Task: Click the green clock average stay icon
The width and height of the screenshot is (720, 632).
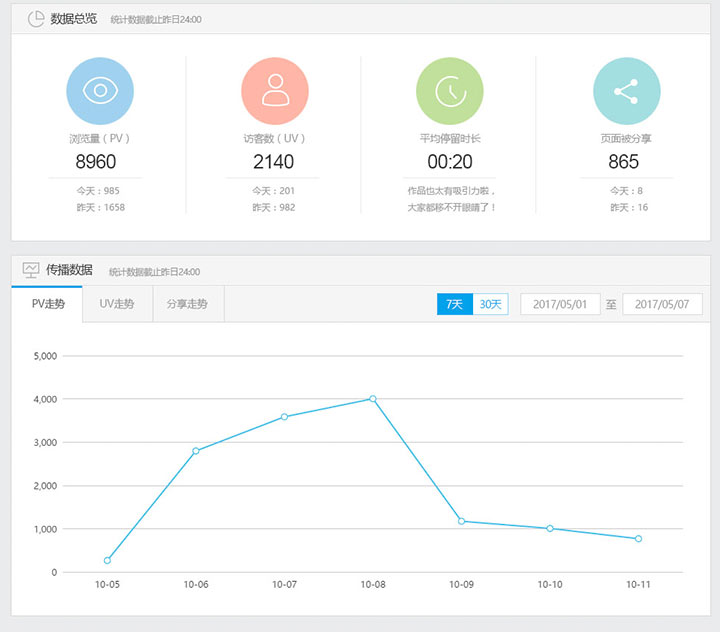Action: point(450,91)
